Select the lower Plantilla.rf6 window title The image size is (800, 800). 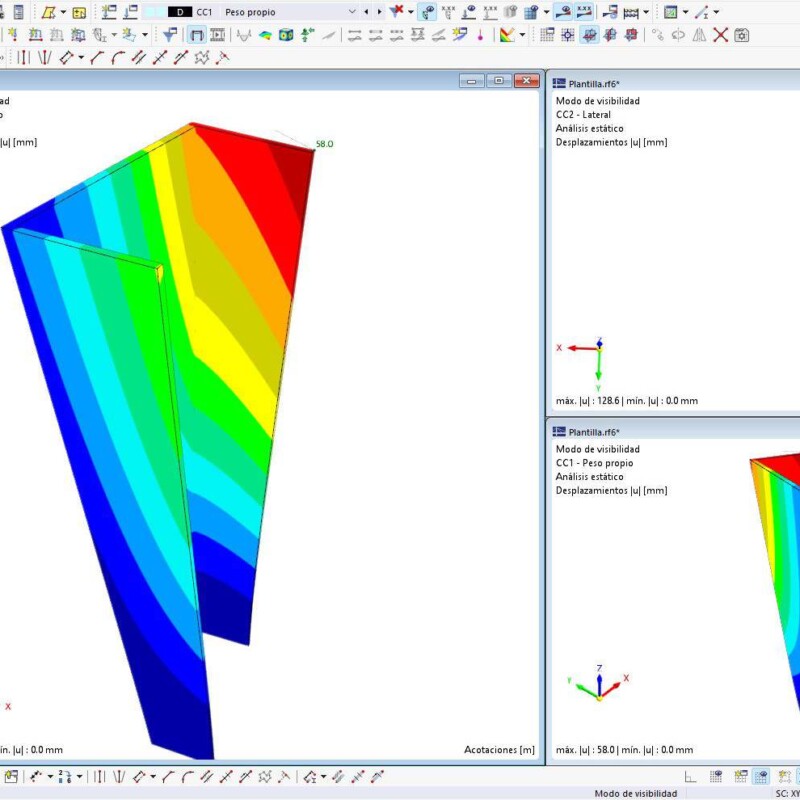click(x=594, y=432)
